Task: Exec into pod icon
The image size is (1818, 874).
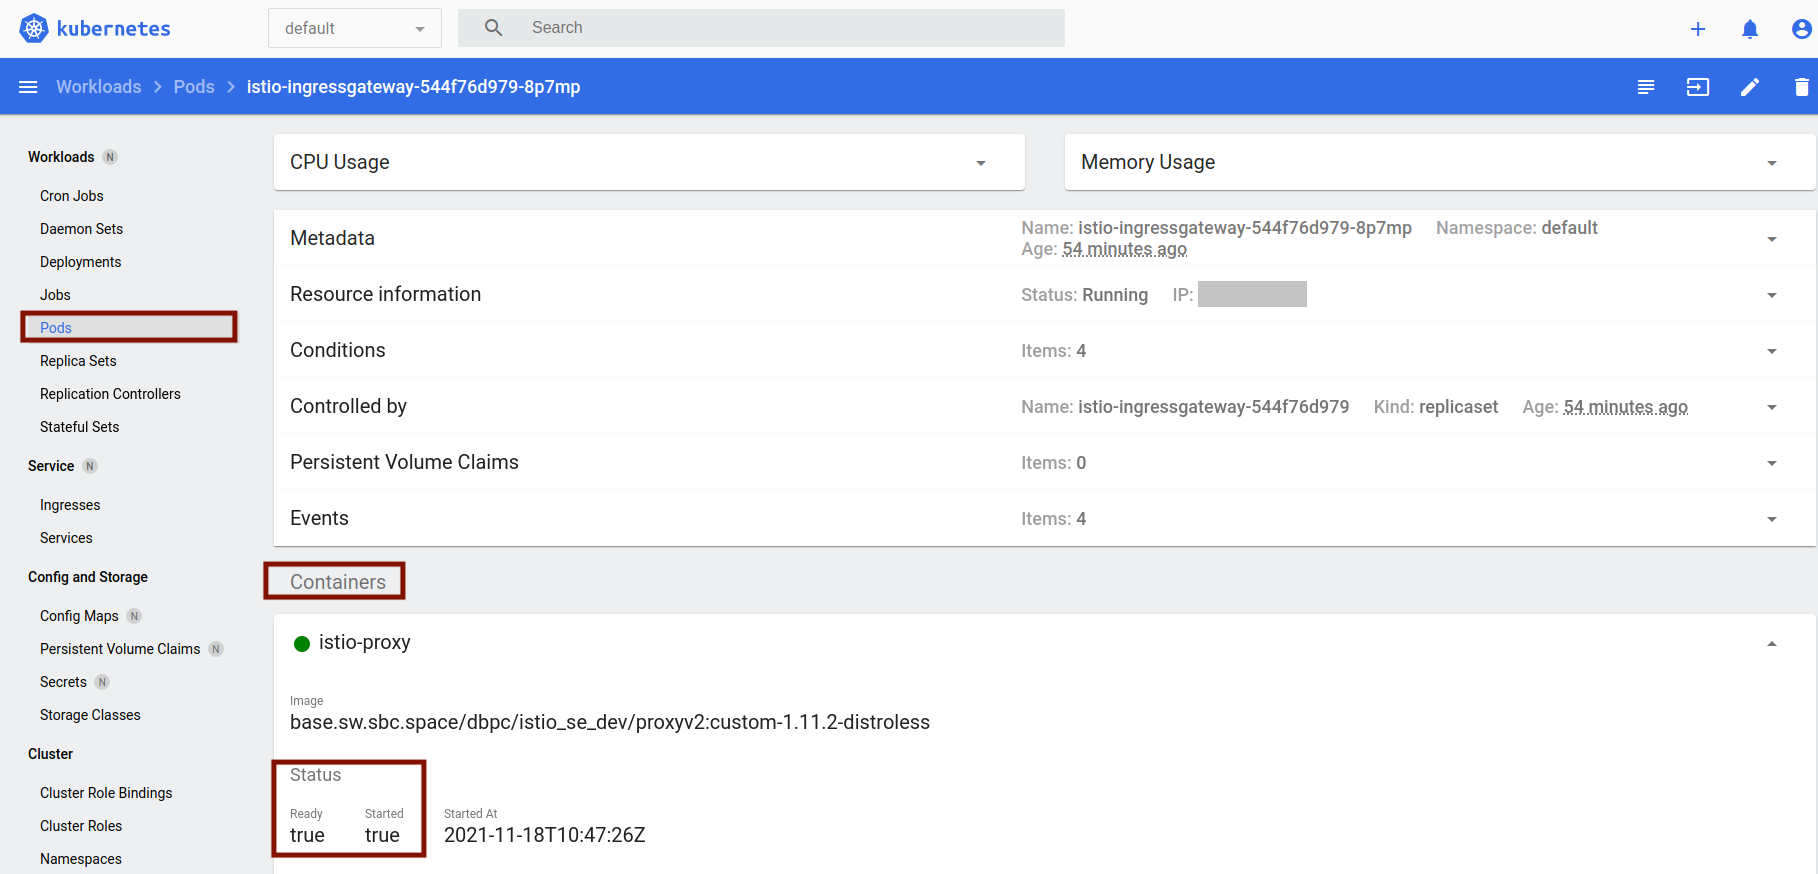Action: [1697, 87]
